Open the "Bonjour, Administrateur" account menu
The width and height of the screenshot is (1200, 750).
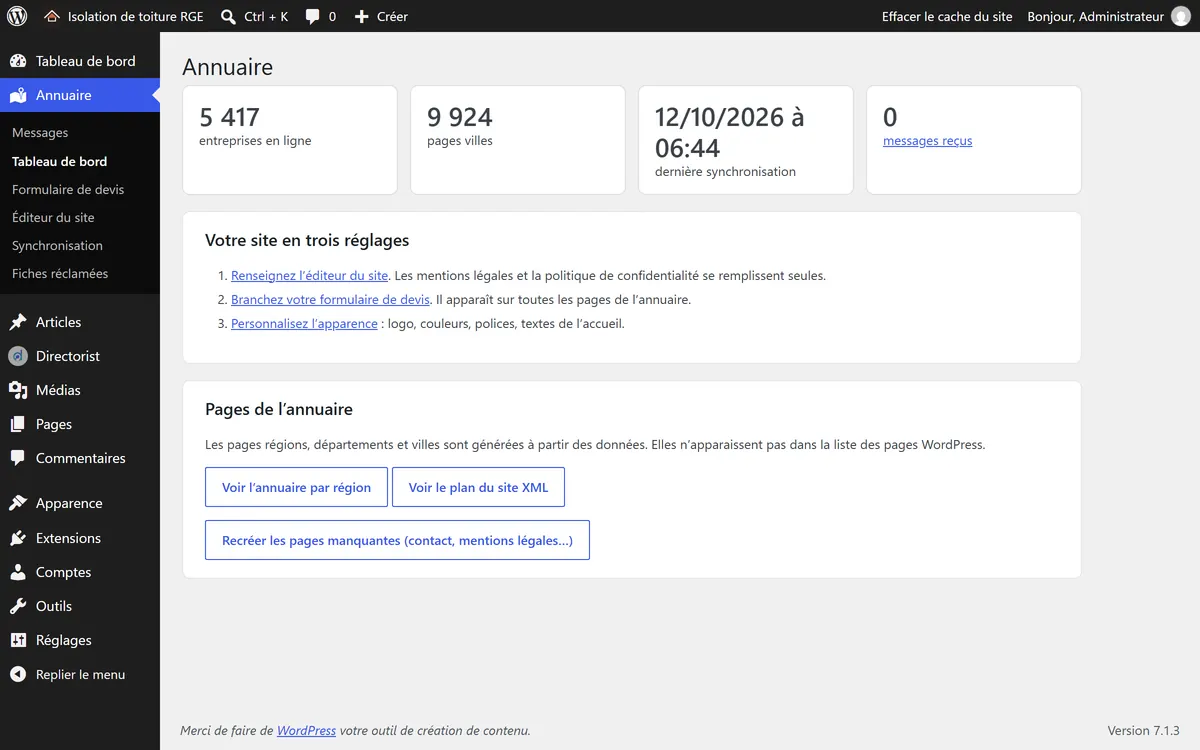pos(1096,16)
